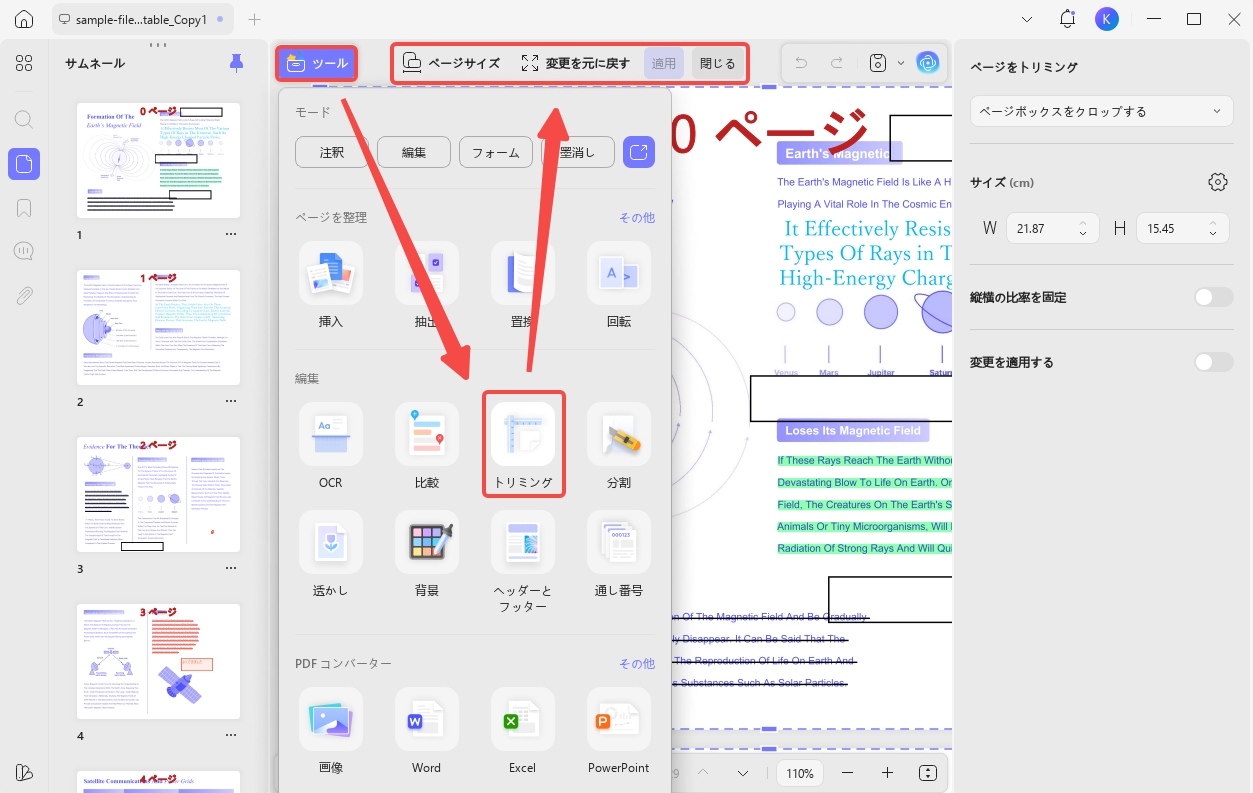Toggle 縦横の比率を固定 switch
Viewport: 1253px width, 793px height.
[1214, 297]
